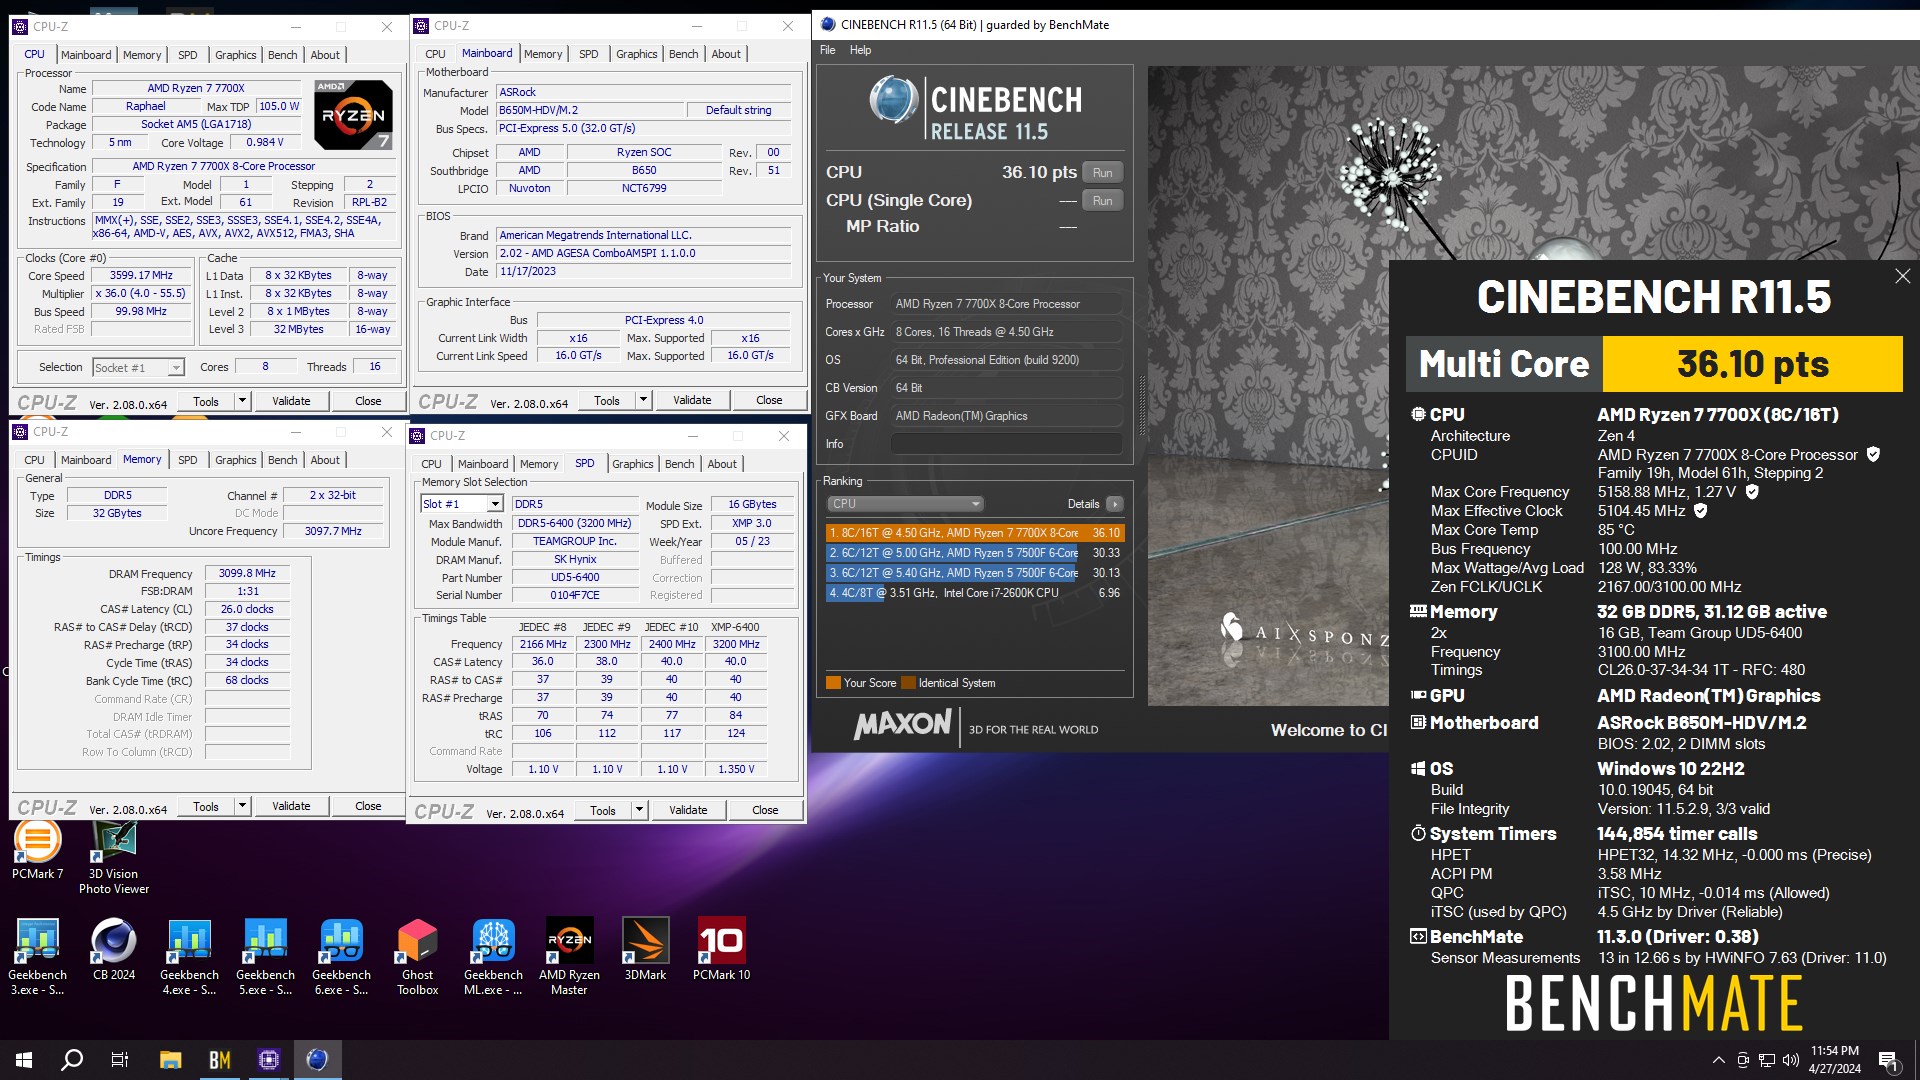Switch to CPU-Z taskbar app
Image resolution: width=1920 pixels, height=1080 pixels.
(269, 1060)
